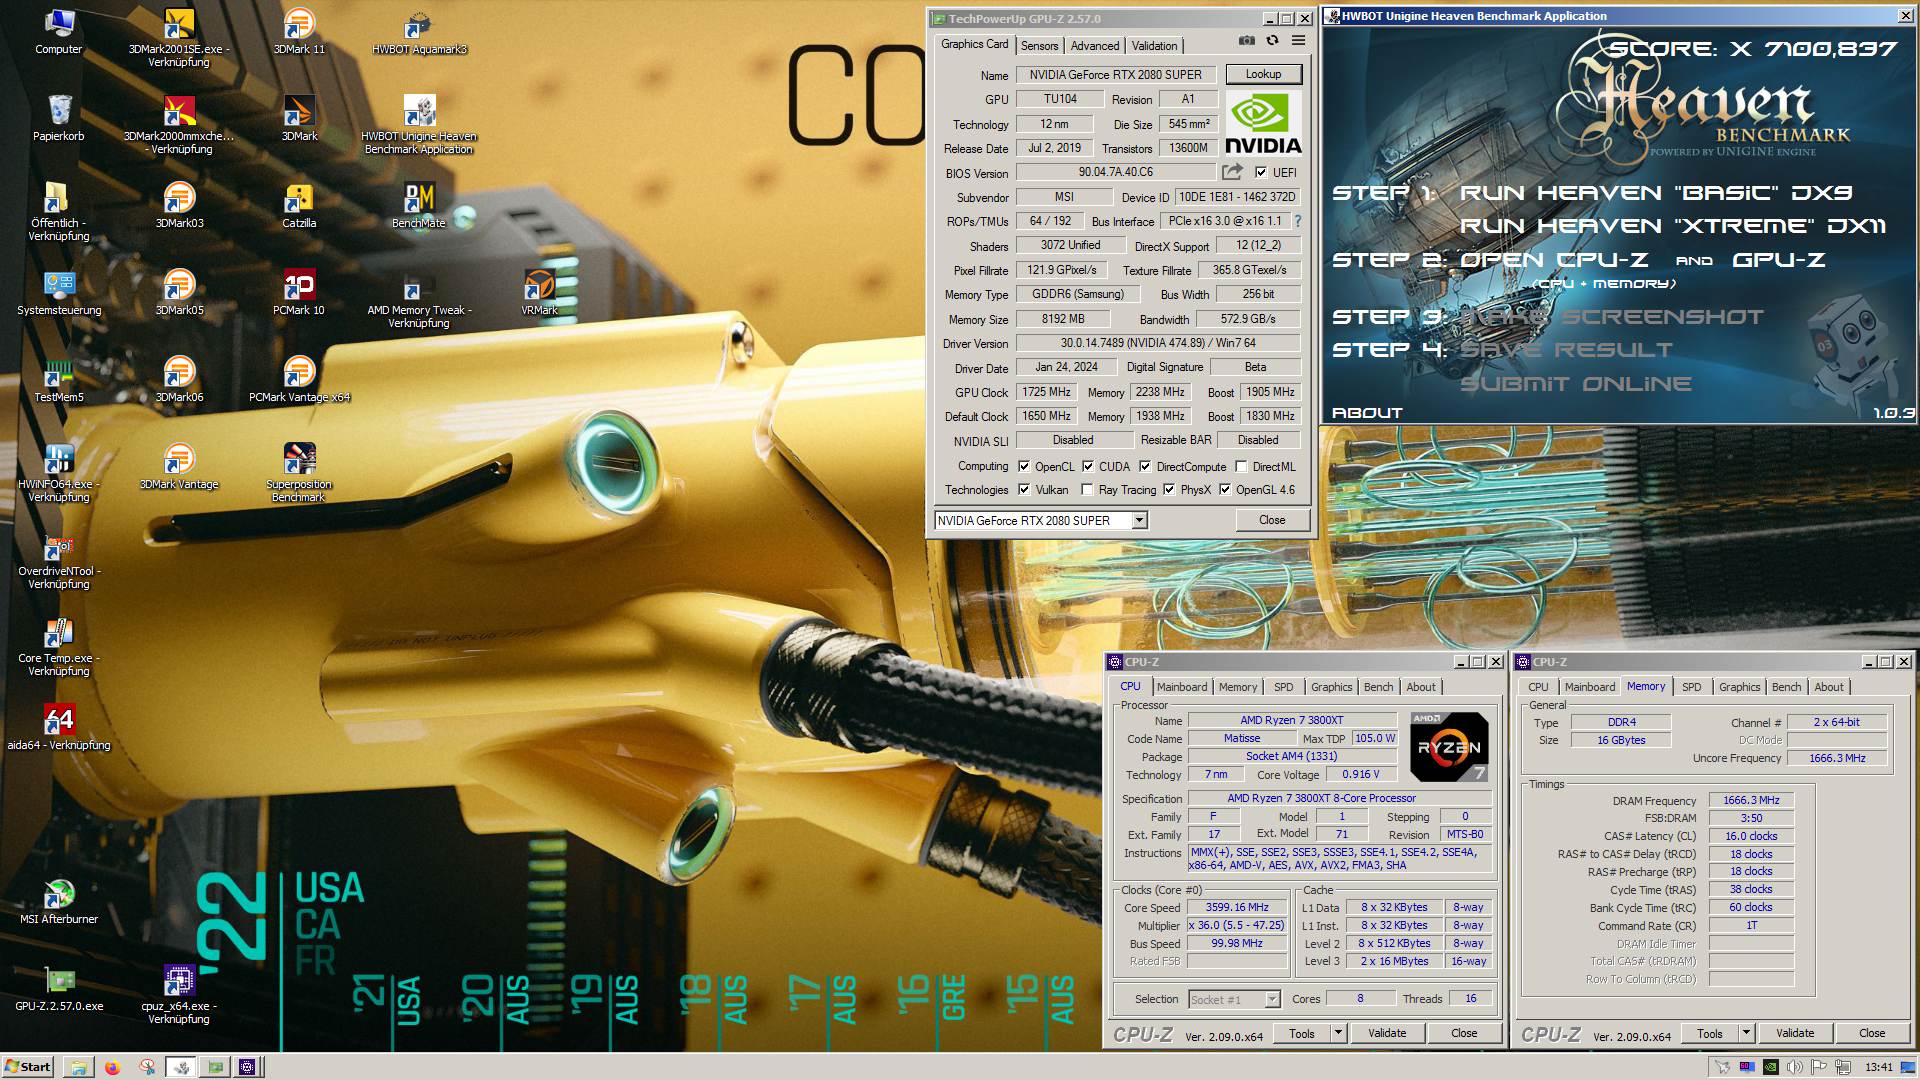Toggle the OpenGL 4.6 checkbox
This screenshot has height=1080, width=1920.
pos(1225,489)
